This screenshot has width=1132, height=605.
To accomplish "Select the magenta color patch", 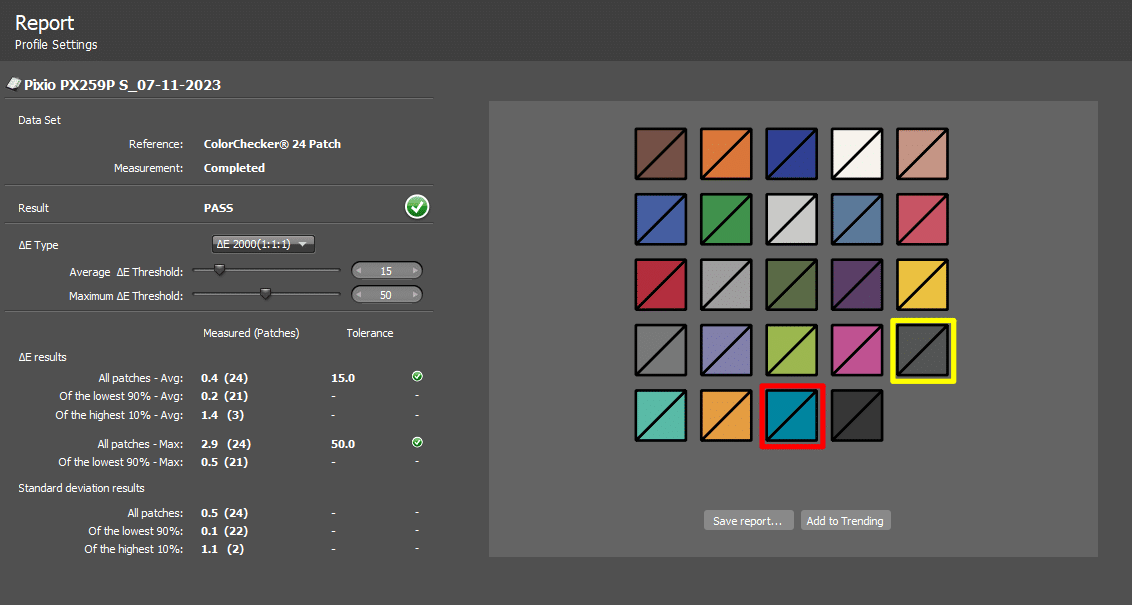I will click(x=857, y=351).
